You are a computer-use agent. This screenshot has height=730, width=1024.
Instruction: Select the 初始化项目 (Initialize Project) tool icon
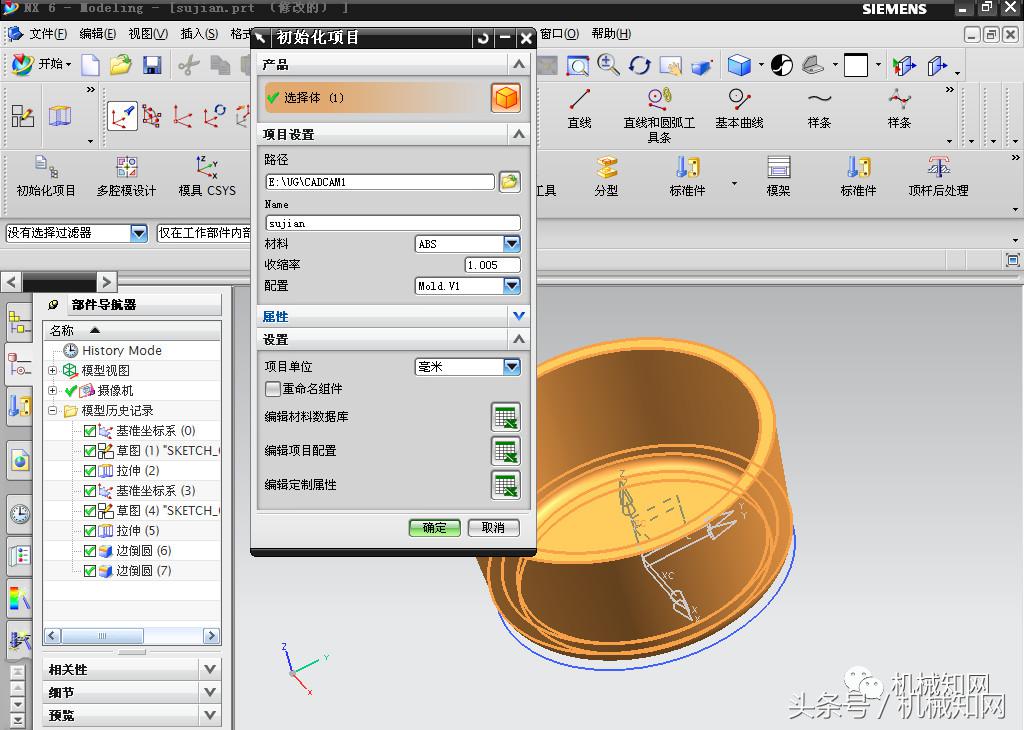coord(42,165)
